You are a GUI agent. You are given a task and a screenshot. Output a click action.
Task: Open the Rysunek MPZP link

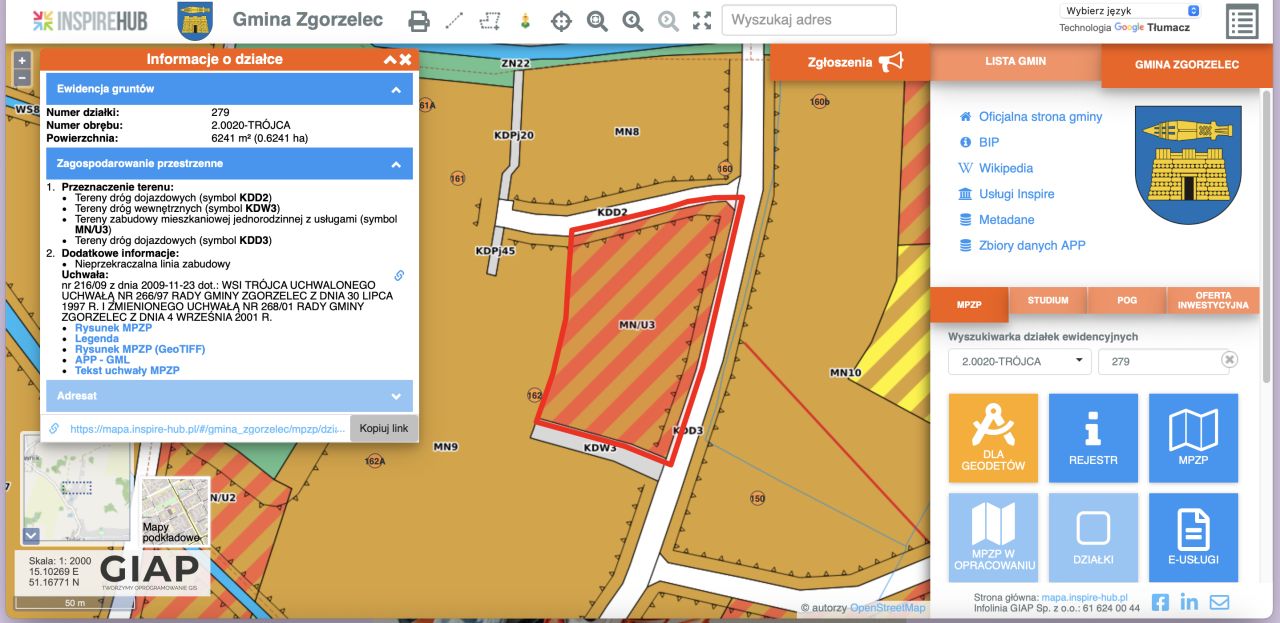[x=113, y=328]
